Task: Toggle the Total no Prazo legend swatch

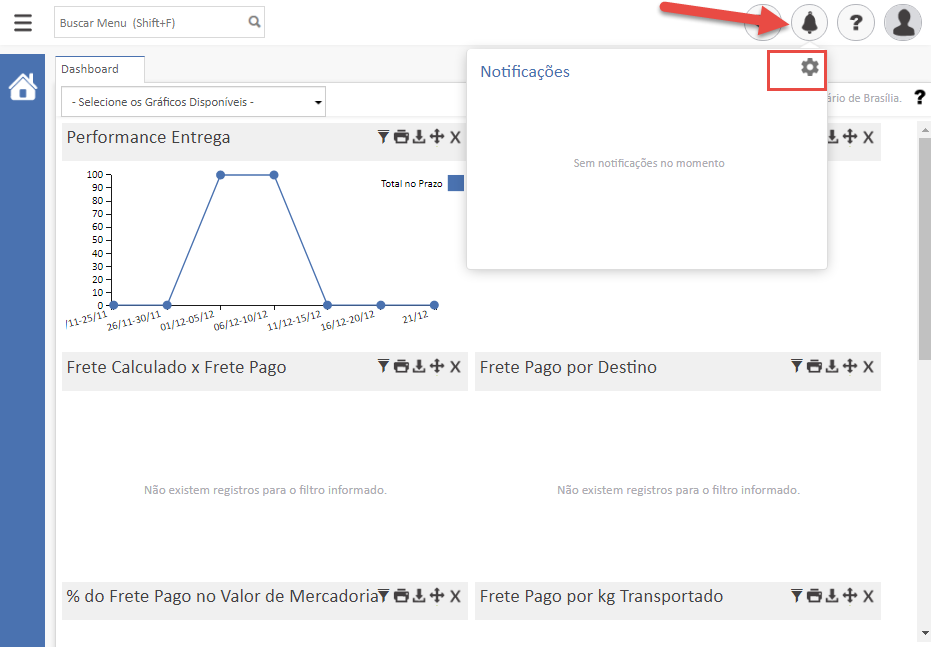Action: pos(455,183)
